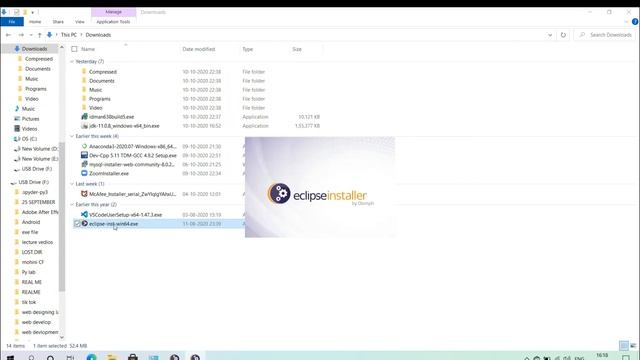The height and width of the screenshot is (360, 640).
Task: Open the 25 SEPTEMBER folder in sidebar
Action: coord(38,202)
